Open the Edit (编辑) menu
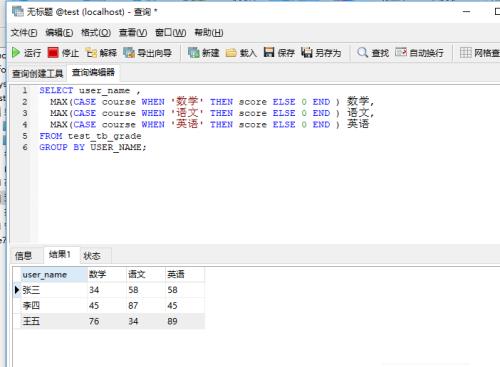Viewport: 500px width, 367px height. click(x=59, y=33)
